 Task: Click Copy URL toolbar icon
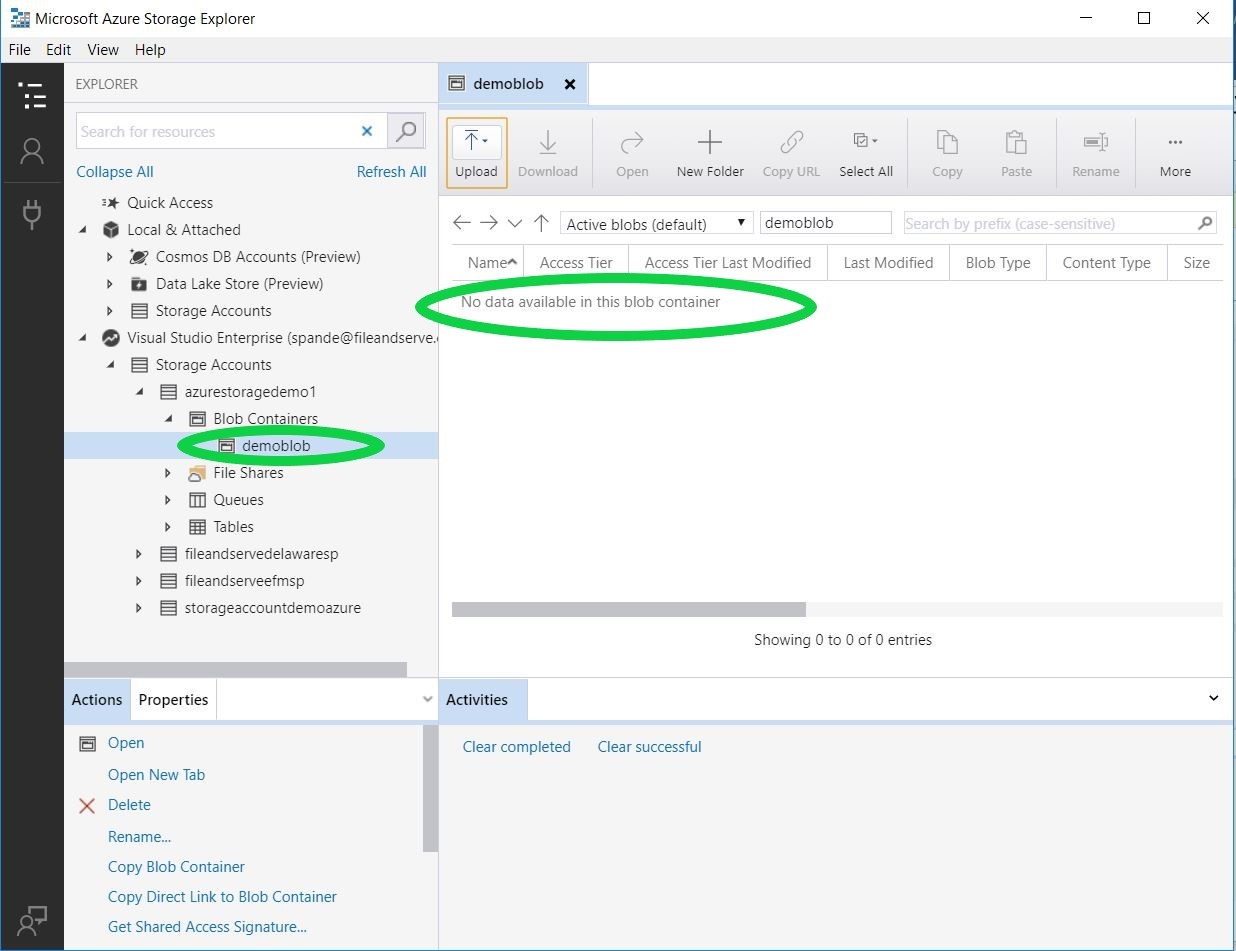[791, 153]
